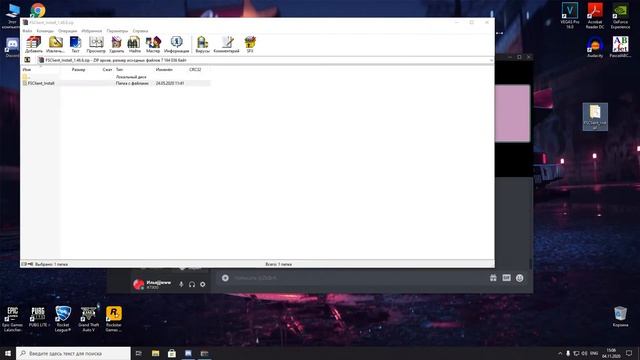Click Discord attach file plus button

click(x=225, y=278)
